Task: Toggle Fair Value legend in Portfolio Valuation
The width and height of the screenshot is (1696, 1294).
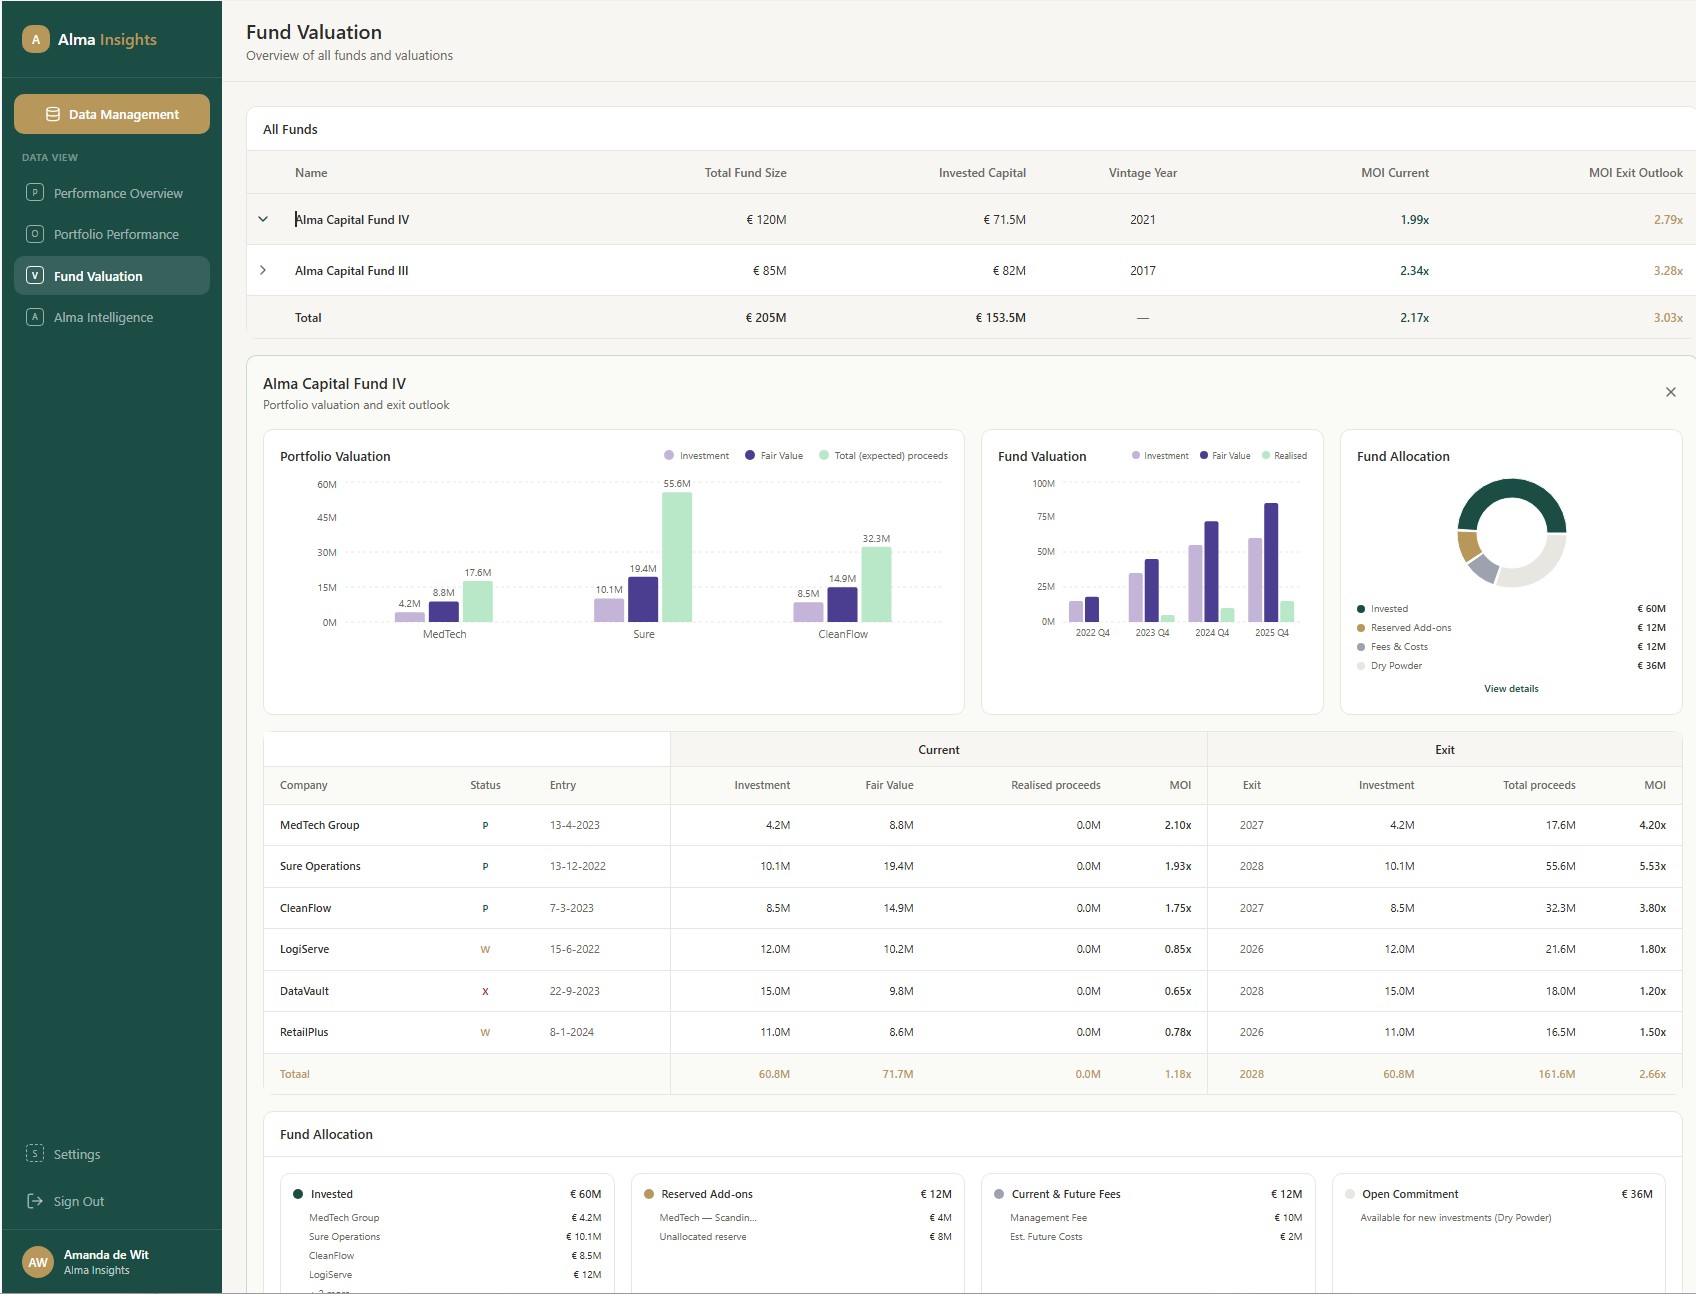Action: coord(774,455)
